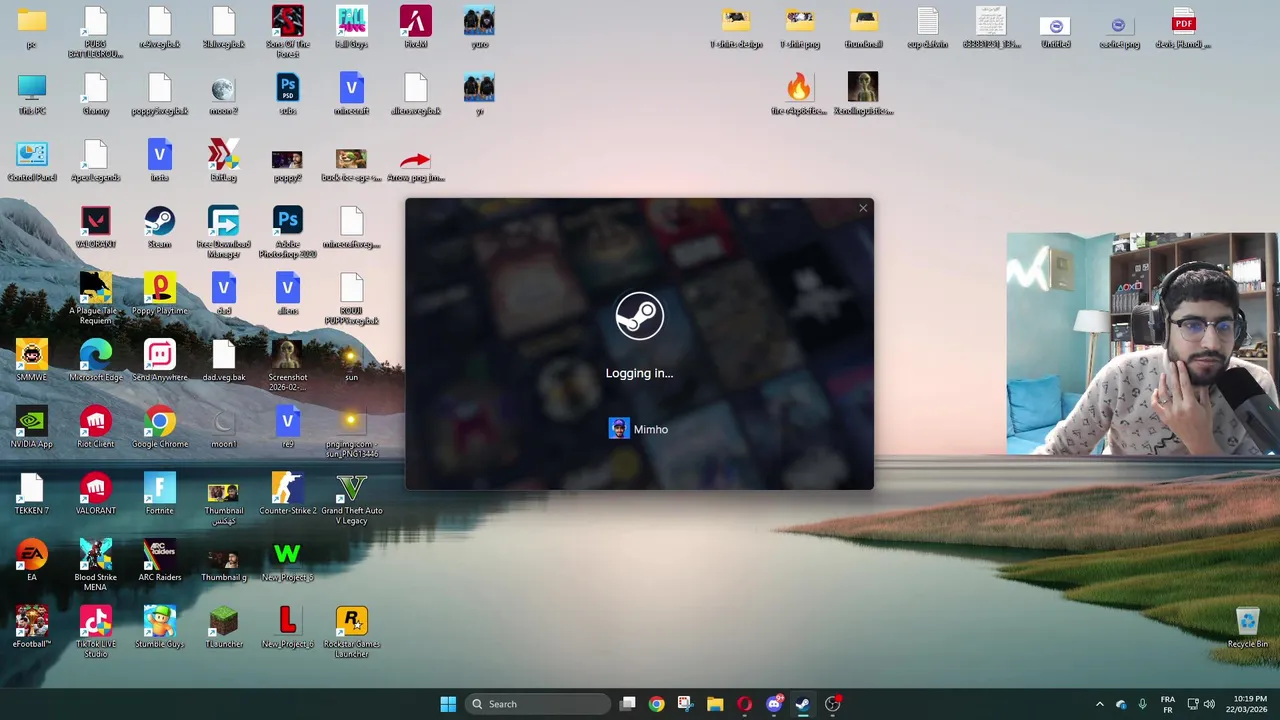The height and width of the screenshot is (720, 1280).
Task: Launch the Fortnite shortcut
Action: point(159,493)
